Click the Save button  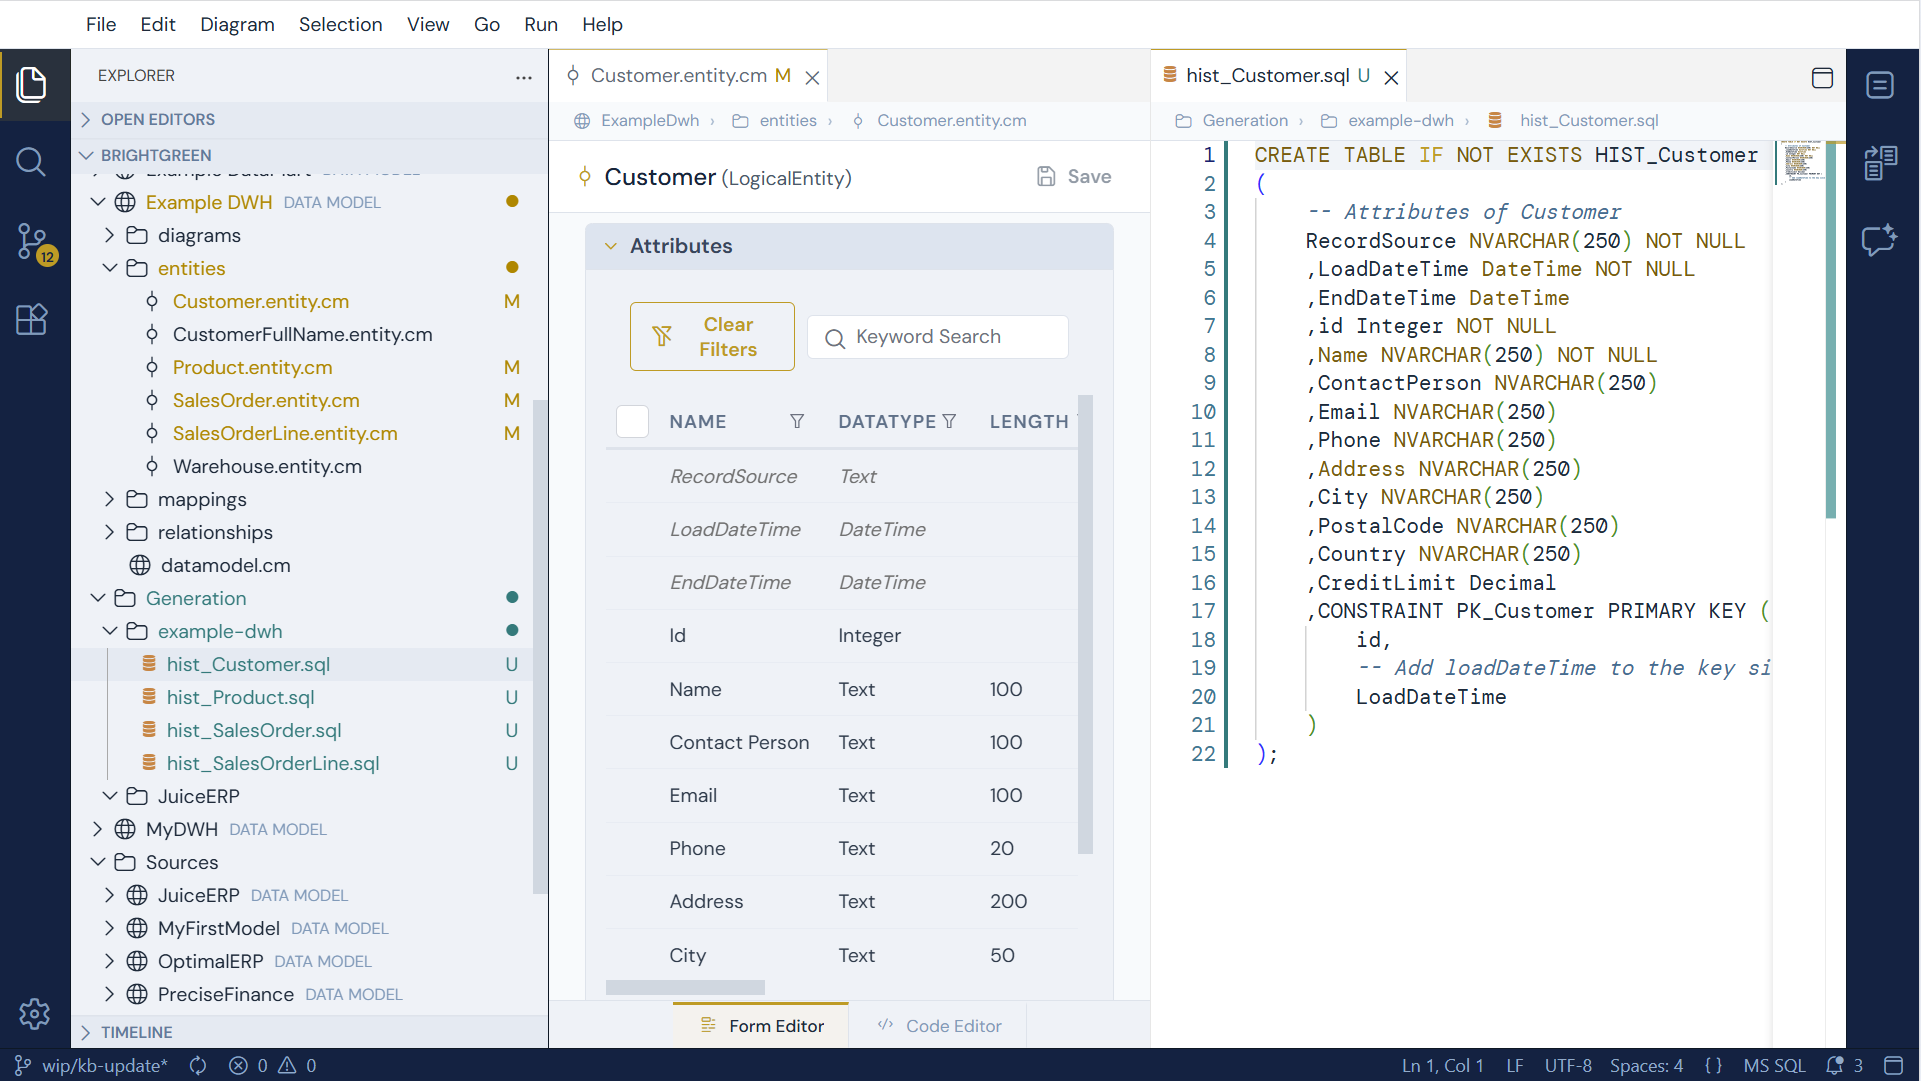1074,177
